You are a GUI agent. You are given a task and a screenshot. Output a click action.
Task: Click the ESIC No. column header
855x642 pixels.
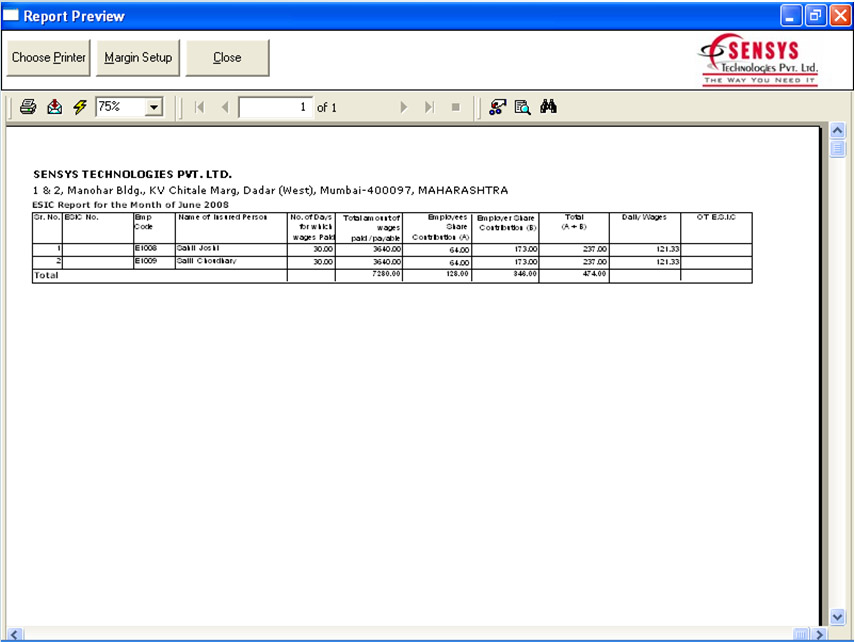[x=82, y=217]
